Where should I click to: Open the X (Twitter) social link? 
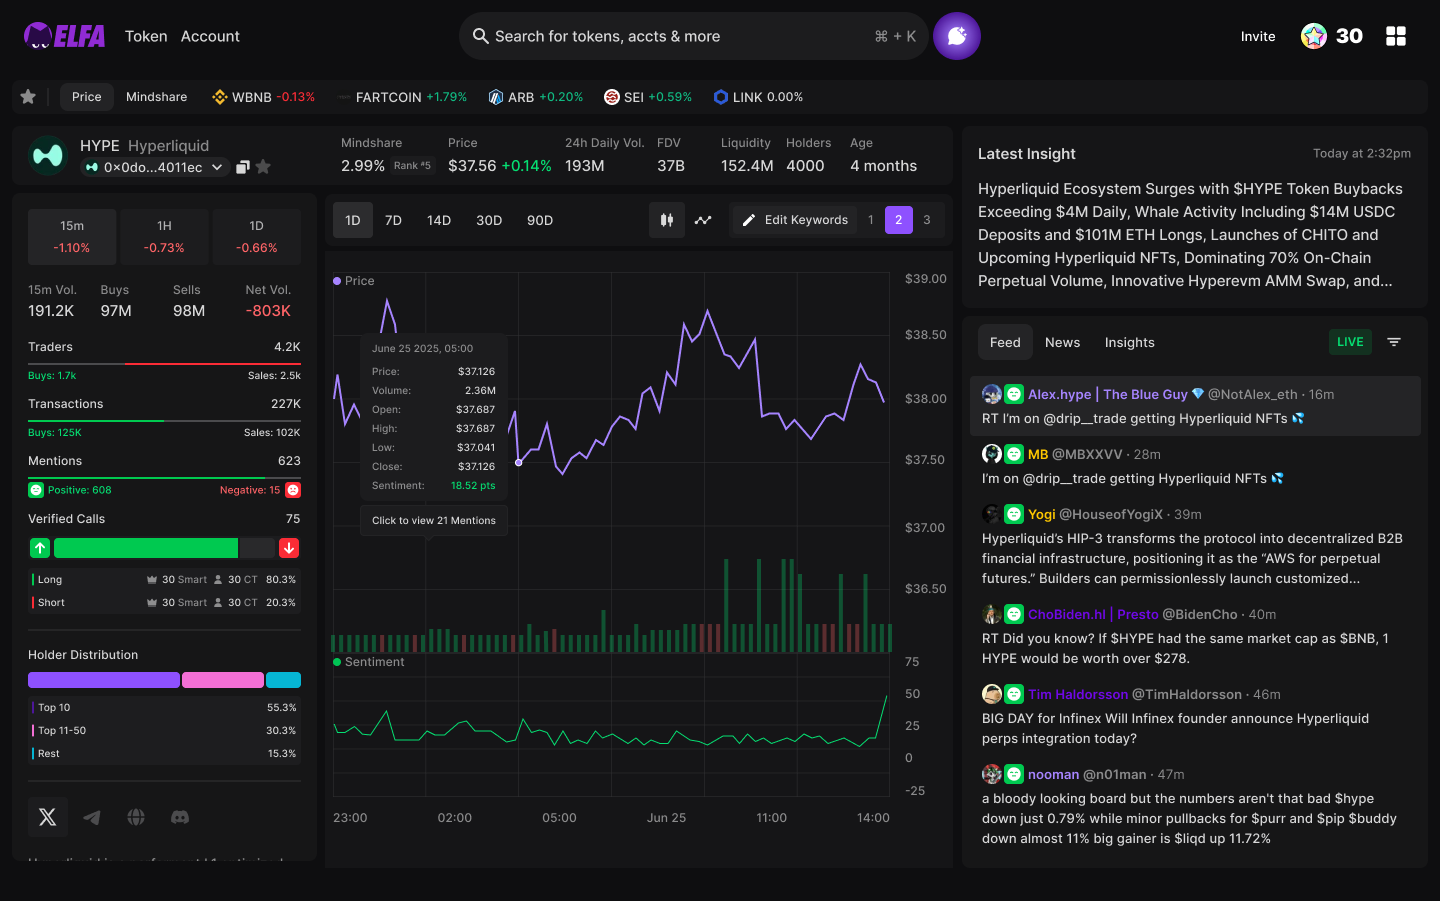47,817
